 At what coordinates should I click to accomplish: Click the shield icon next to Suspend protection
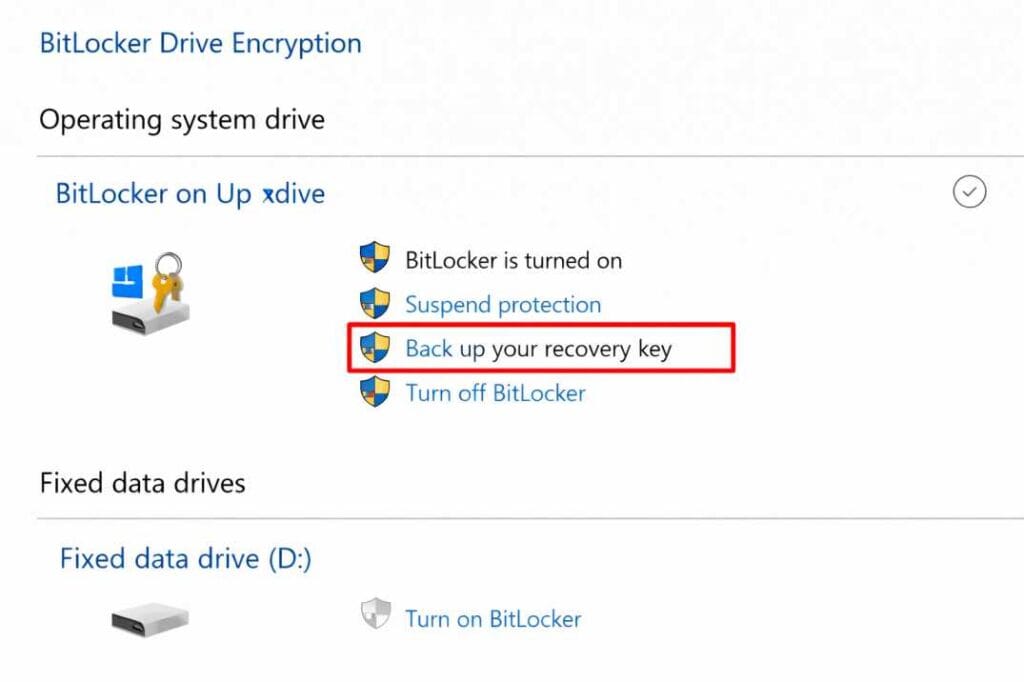coord(373,303)
